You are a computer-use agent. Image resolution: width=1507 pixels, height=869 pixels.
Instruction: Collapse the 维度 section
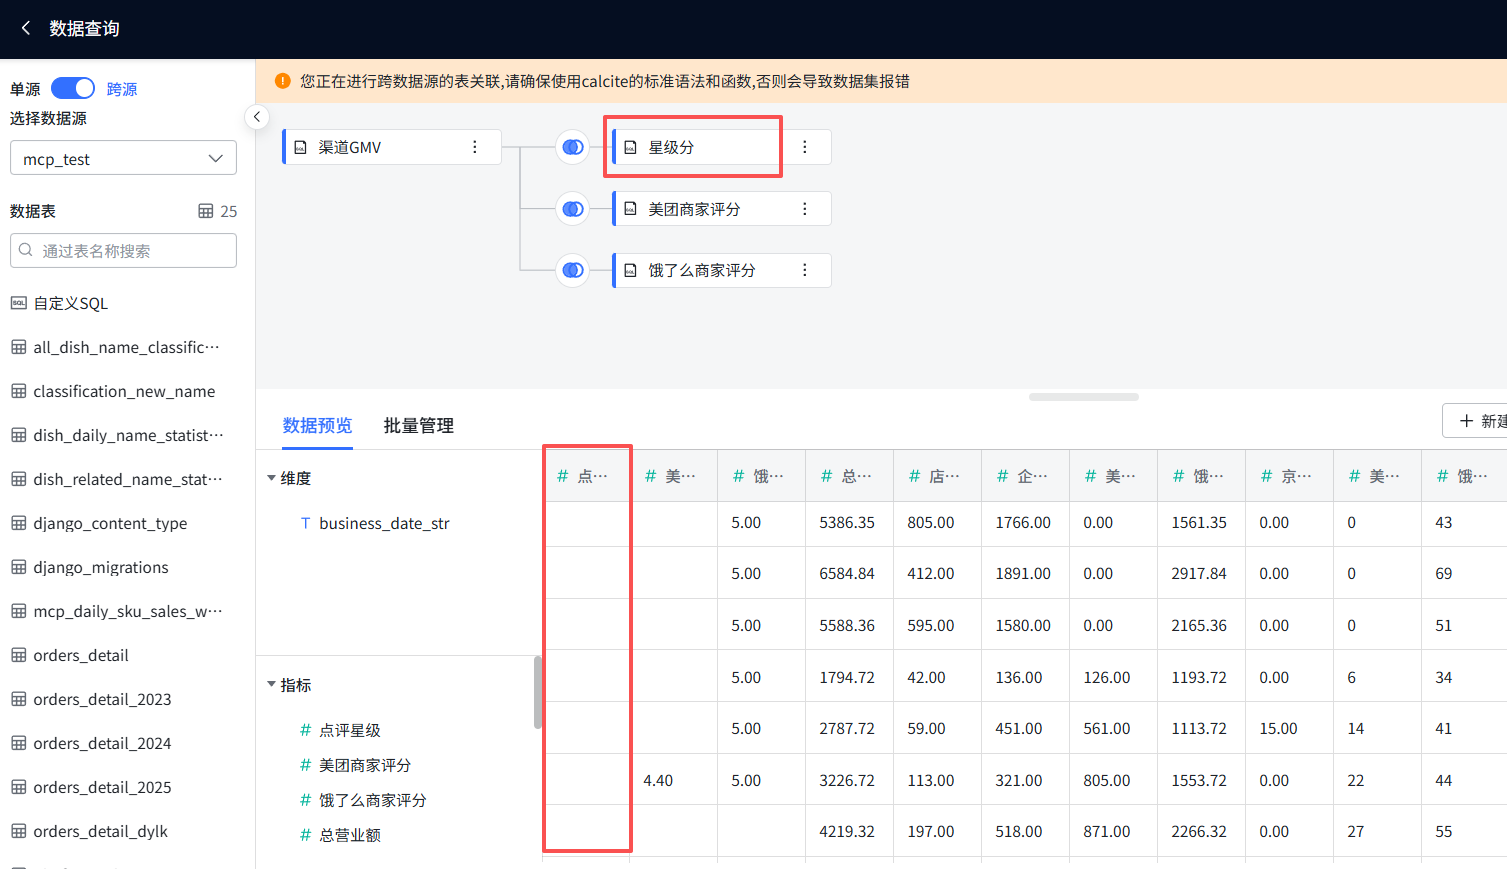(271, 478)
